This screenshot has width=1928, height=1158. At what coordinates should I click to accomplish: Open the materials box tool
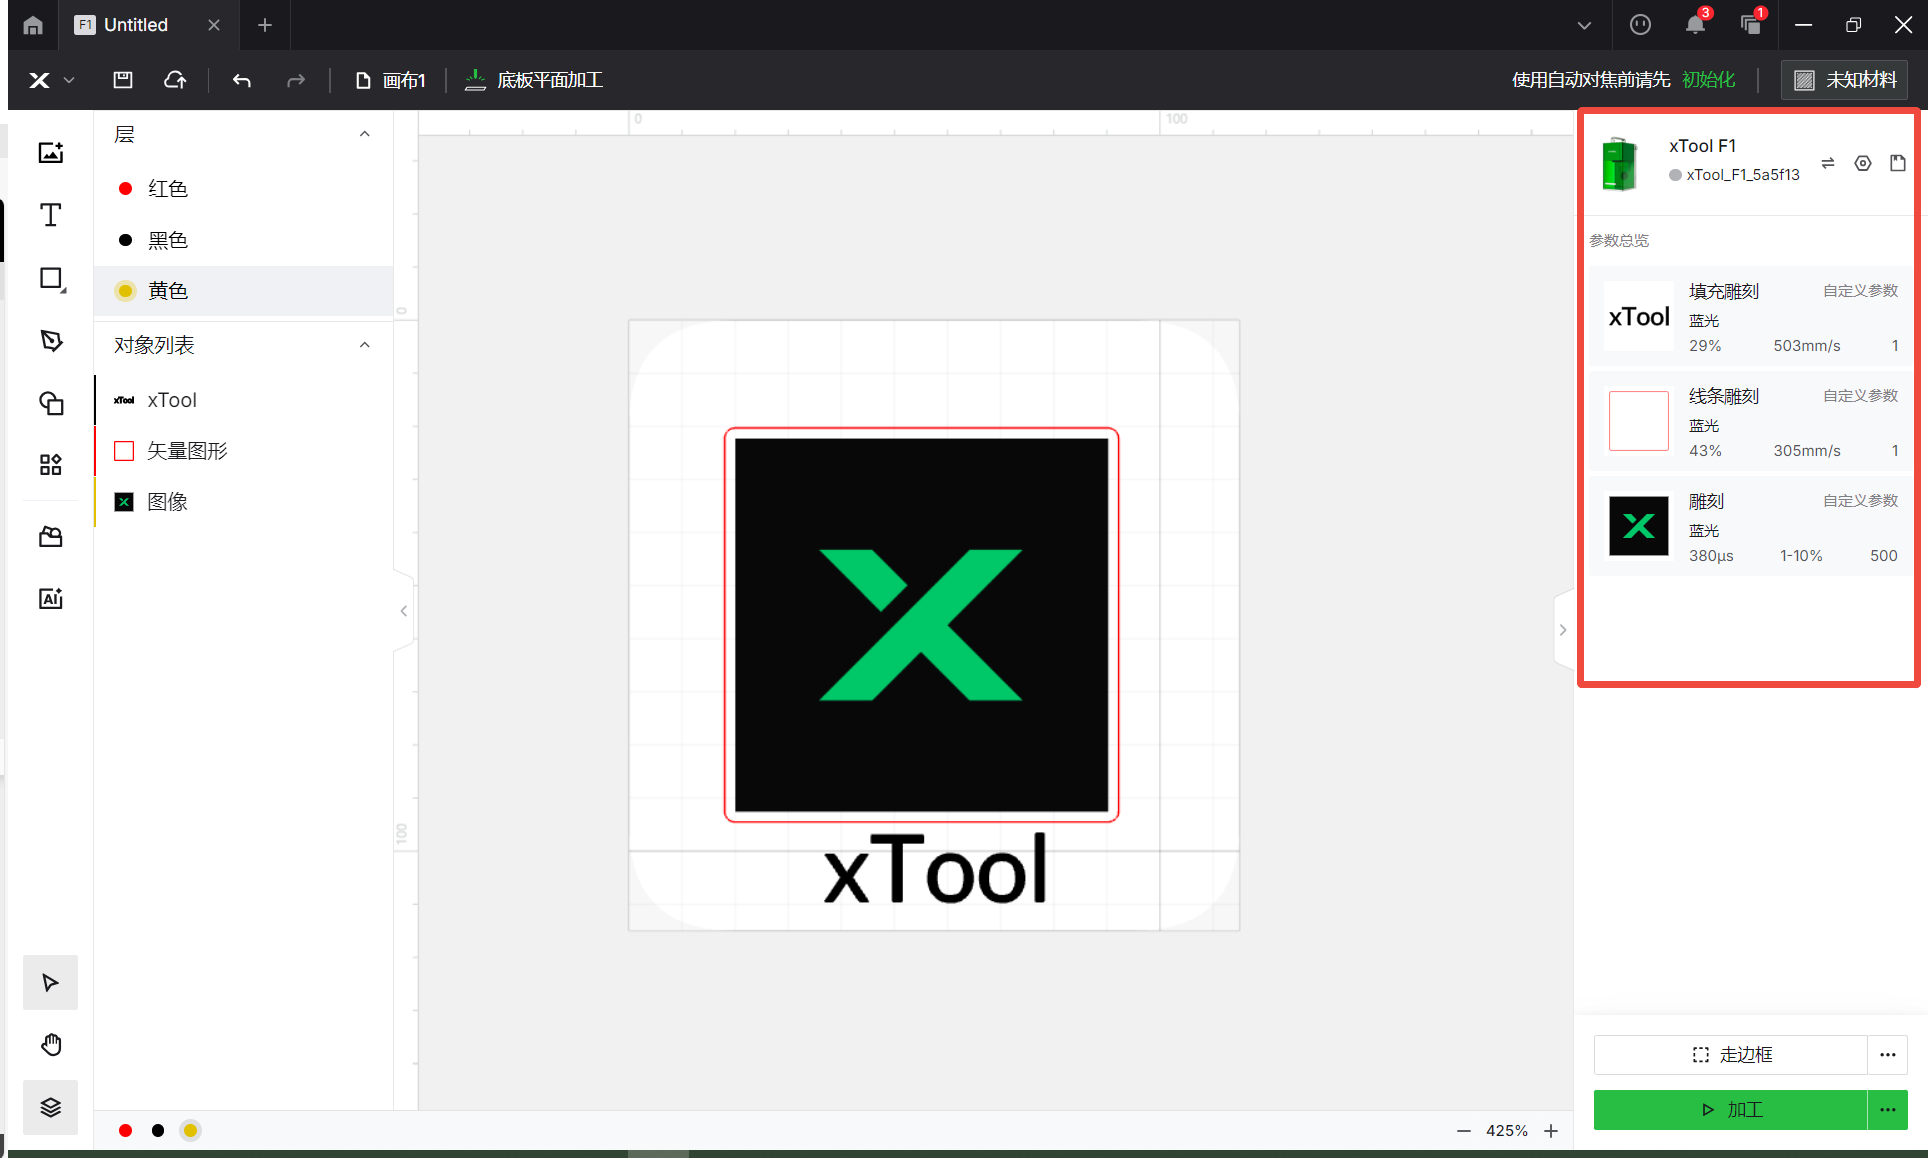click(51, 537)
